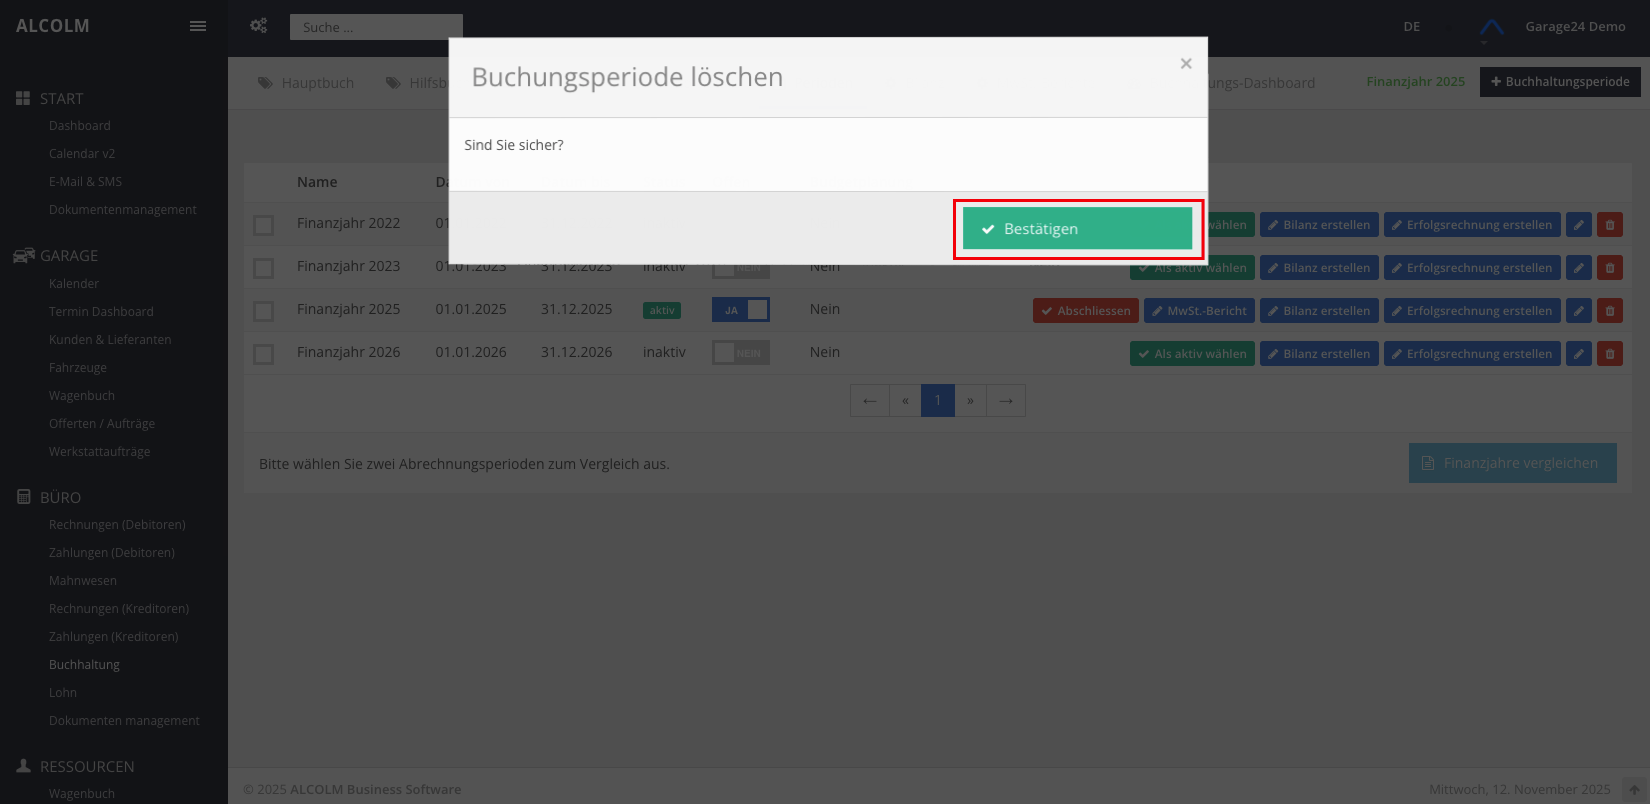The image size is (1650, 804).
Task: Check the Finanzjahr 2025 row checkbox
Action: pos(264,311)
